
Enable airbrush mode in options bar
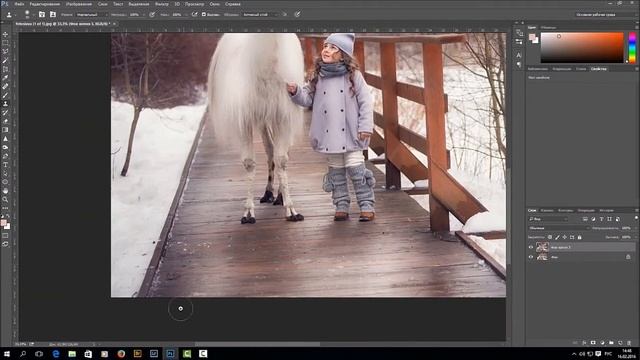tap(194, 14)
